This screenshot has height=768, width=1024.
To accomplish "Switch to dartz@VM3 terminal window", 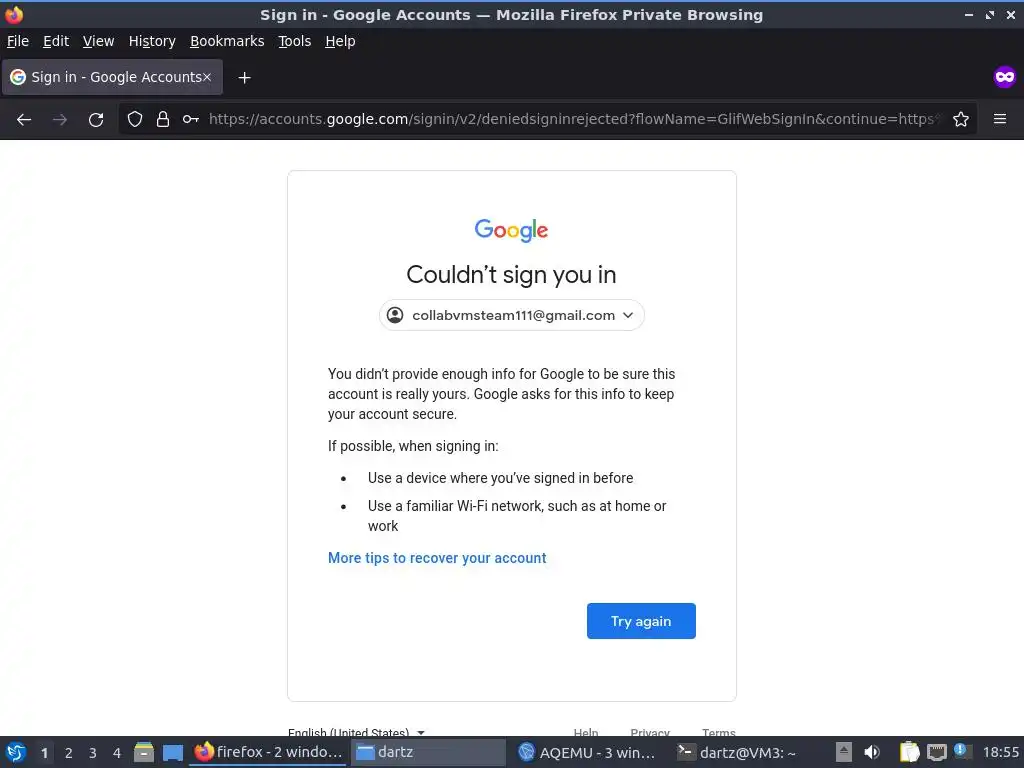I will [x=738, y=752].
